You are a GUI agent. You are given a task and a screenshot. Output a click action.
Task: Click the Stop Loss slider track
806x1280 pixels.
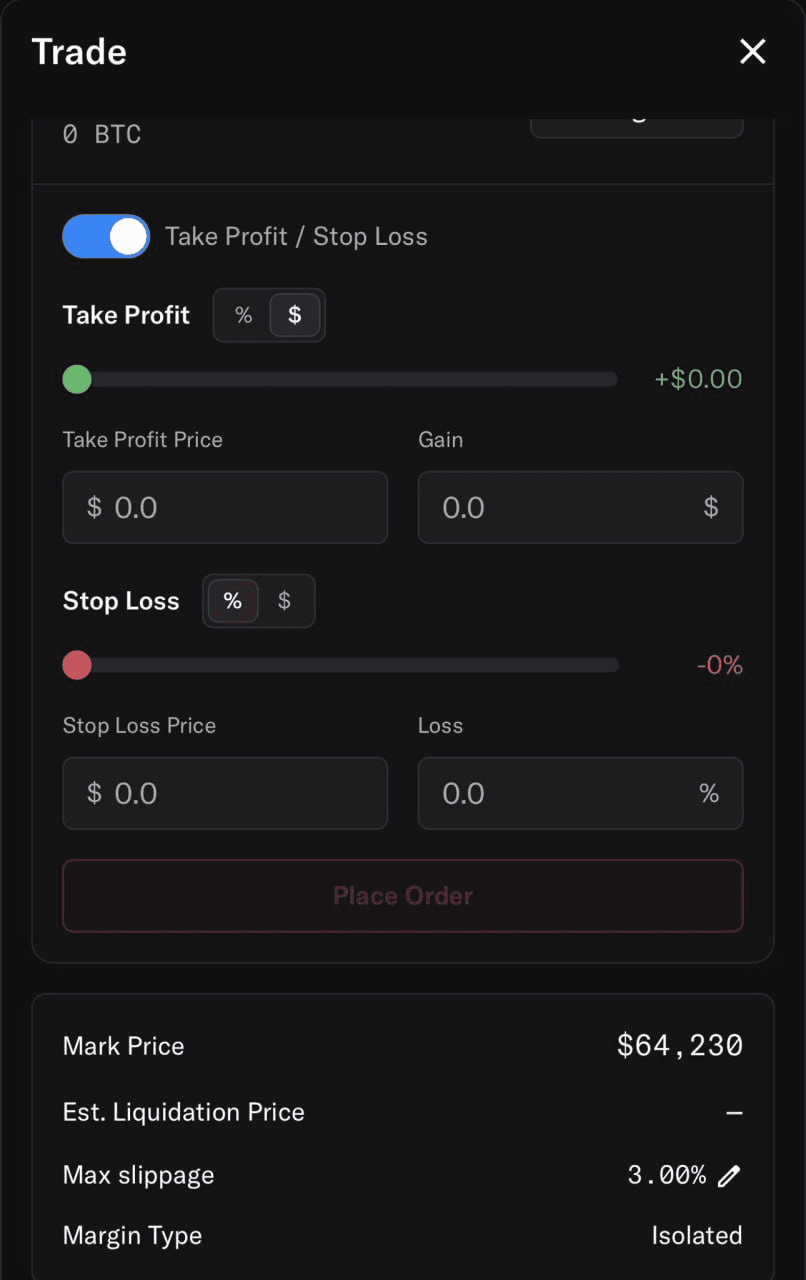point(350,665)
